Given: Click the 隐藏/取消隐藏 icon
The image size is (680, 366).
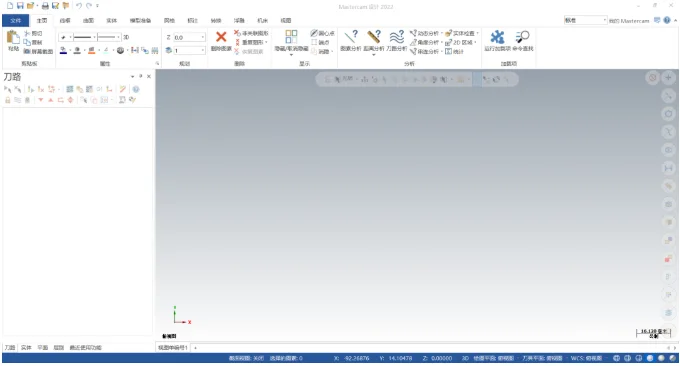Looking at the screenshot, I should (x=291, y=36).
